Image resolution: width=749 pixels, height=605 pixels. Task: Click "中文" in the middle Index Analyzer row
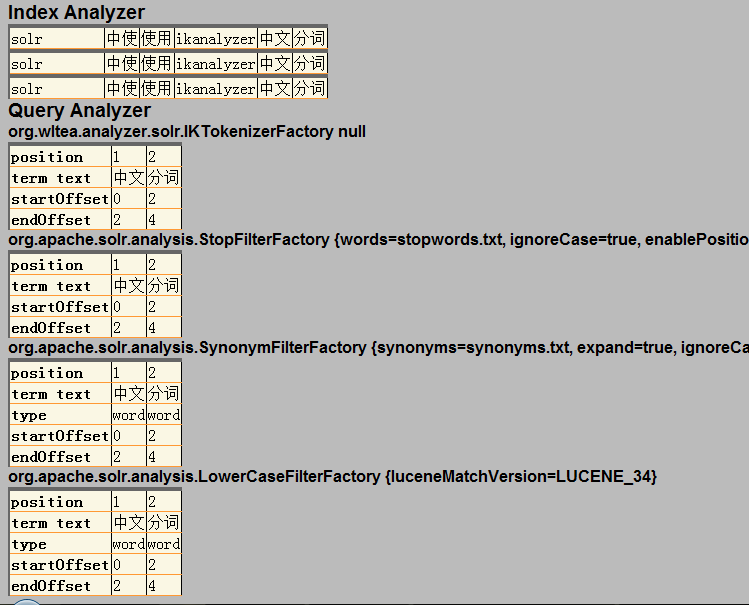[x=275, y=64]
